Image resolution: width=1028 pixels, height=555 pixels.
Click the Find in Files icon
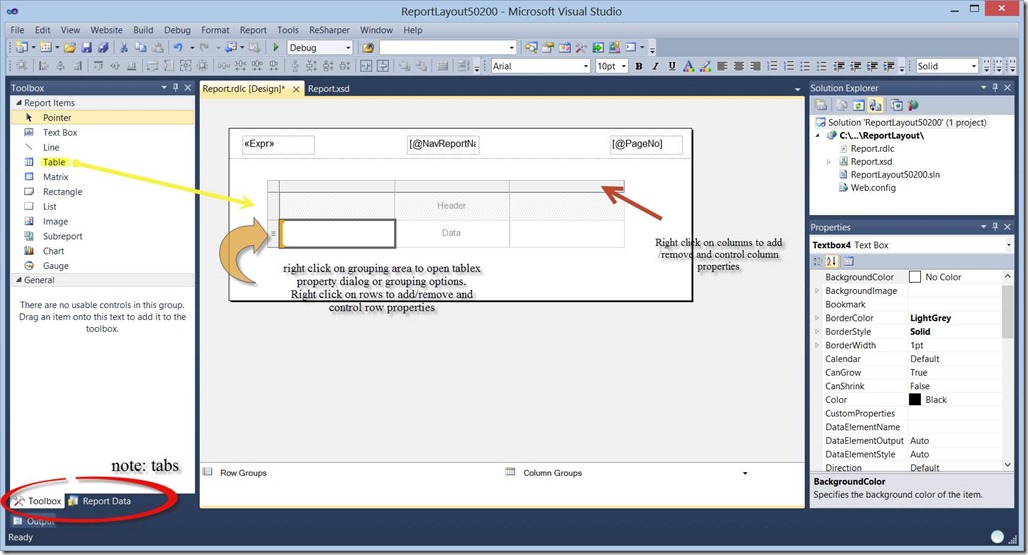pos(368,47)
